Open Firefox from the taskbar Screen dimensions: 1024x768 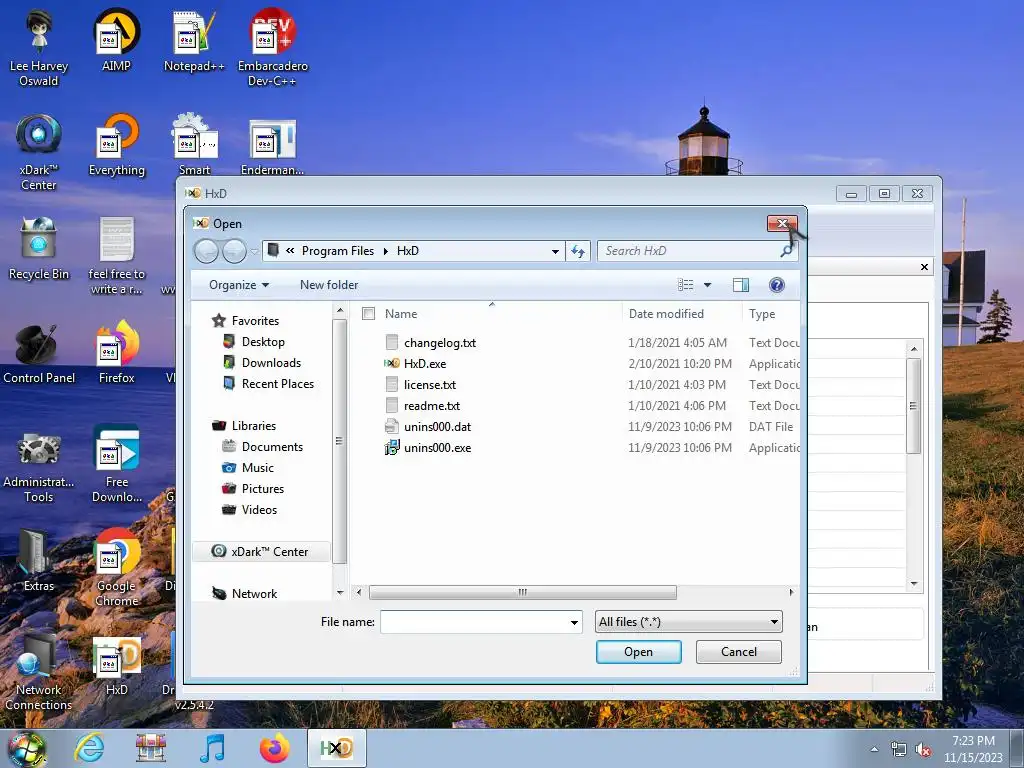tap(275, 748)
